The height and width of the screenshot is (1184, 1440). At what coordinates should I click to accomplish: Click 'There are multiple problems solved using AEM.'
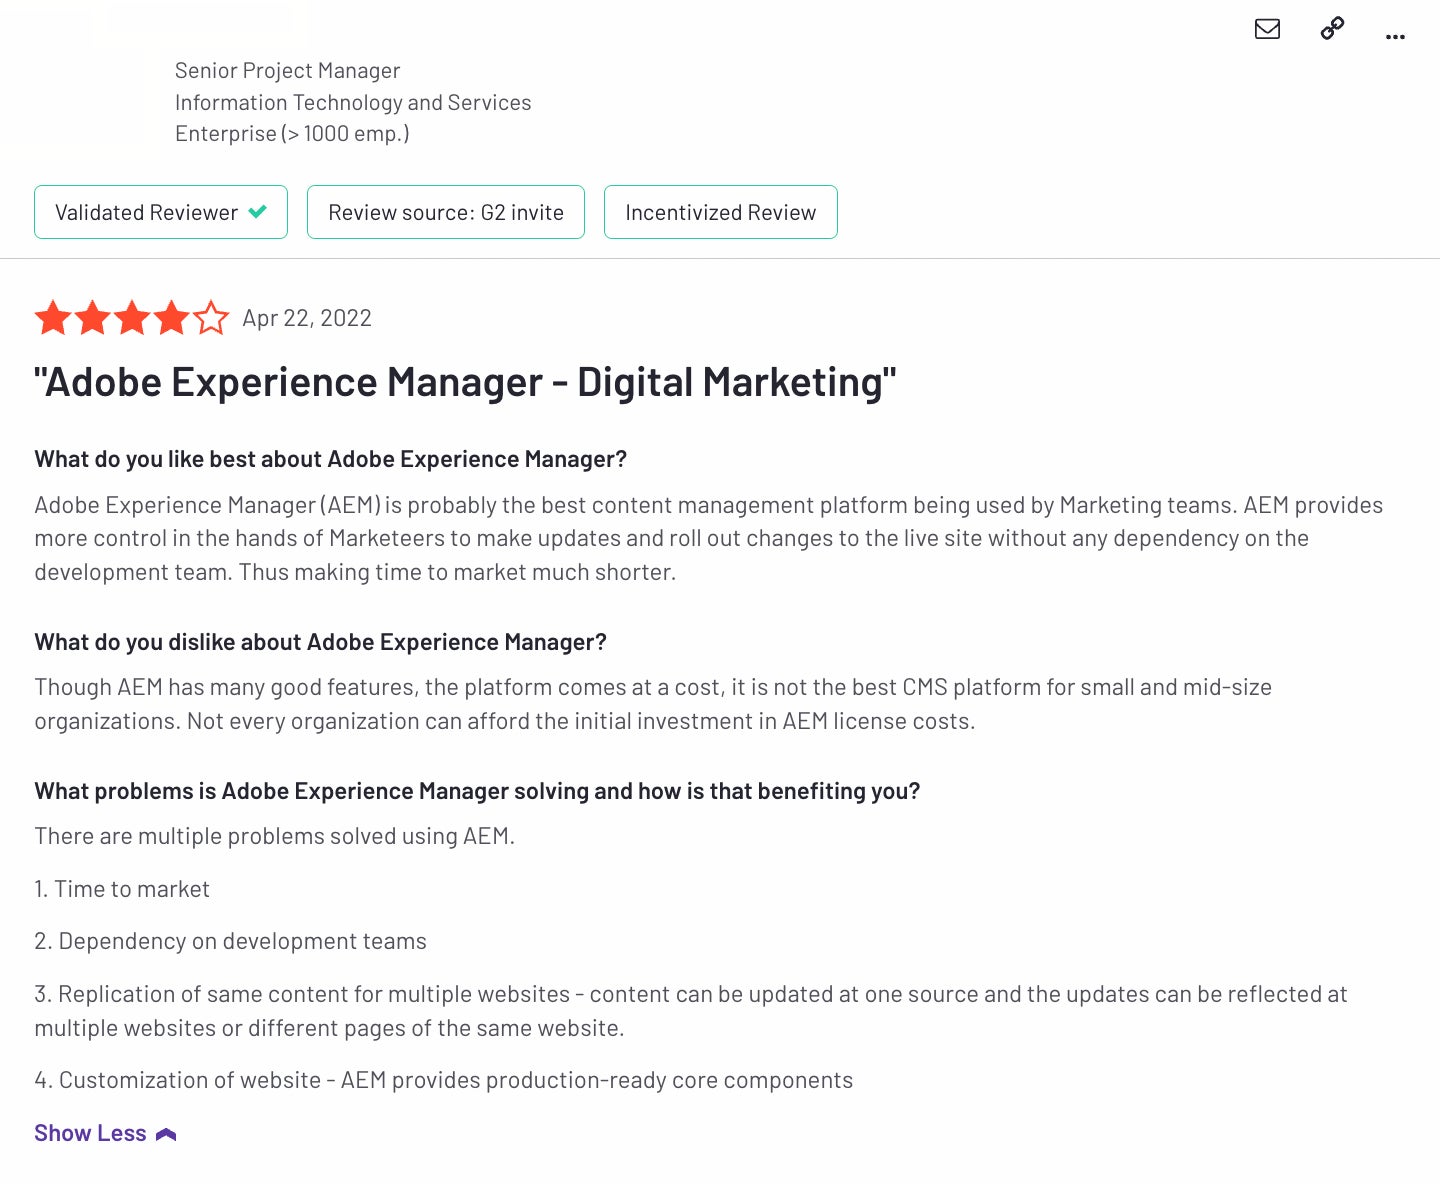tap(274, 836)
